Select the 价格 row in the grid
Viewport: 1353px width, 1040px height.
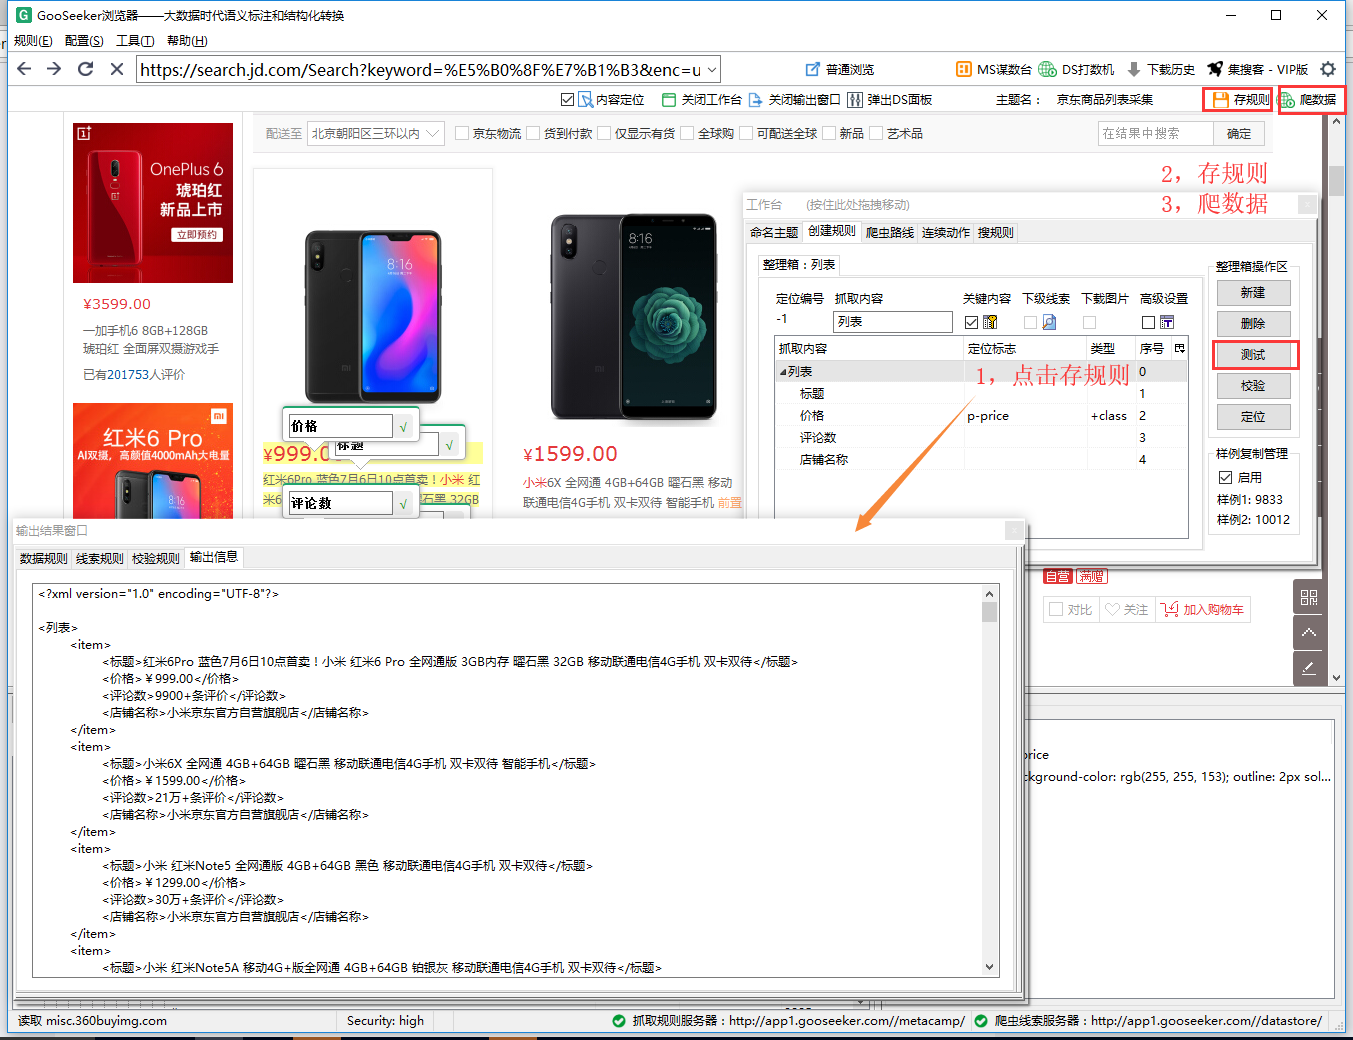pyautogui.click(x=981, y=415)
